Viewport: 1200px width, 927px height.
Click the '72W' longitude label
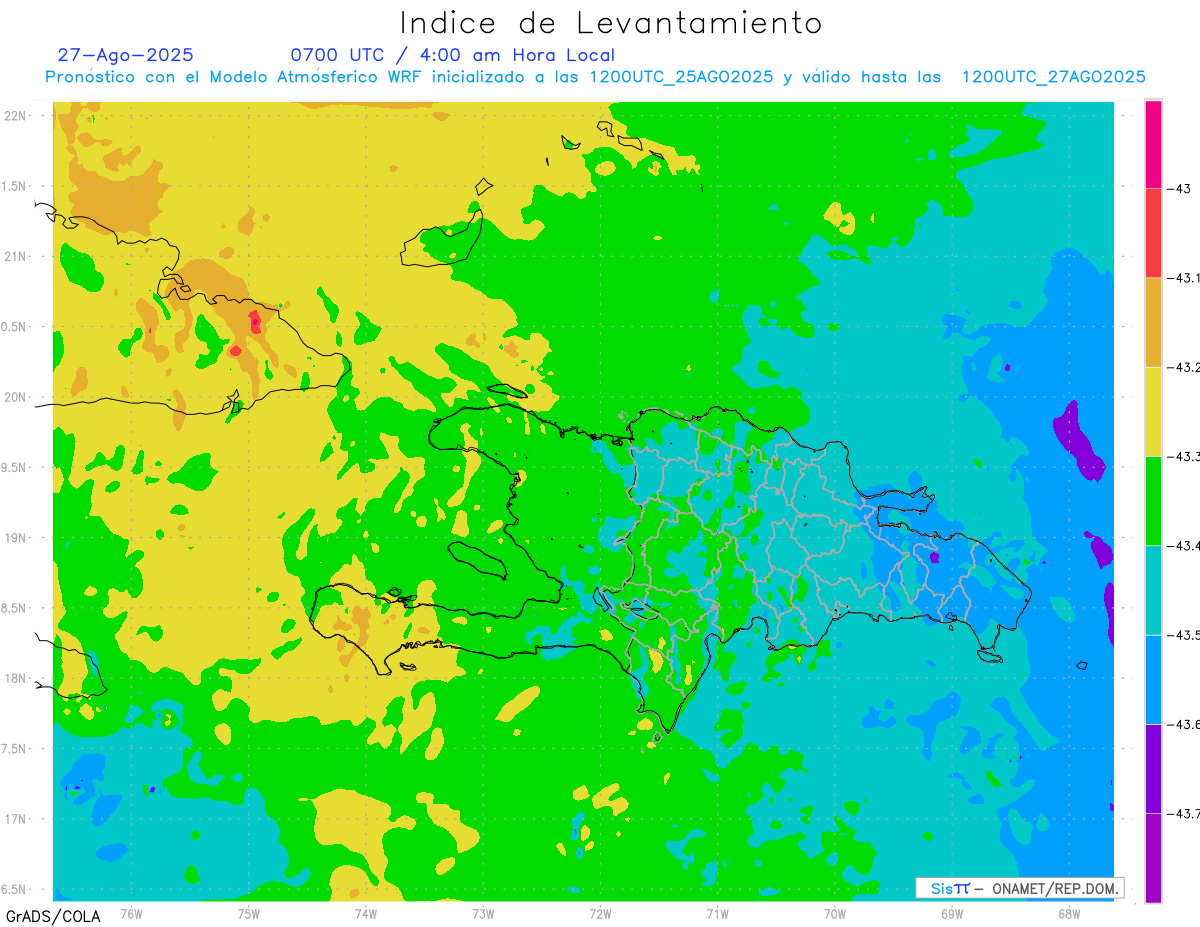tap(600, 912)
